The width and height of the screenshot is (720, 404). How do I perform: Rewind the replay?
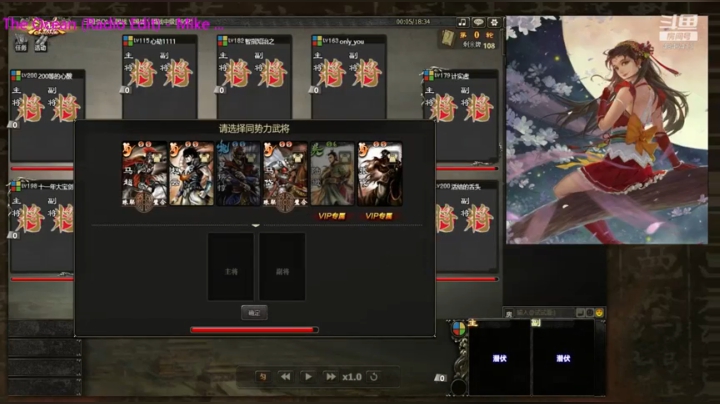point(285,377)
